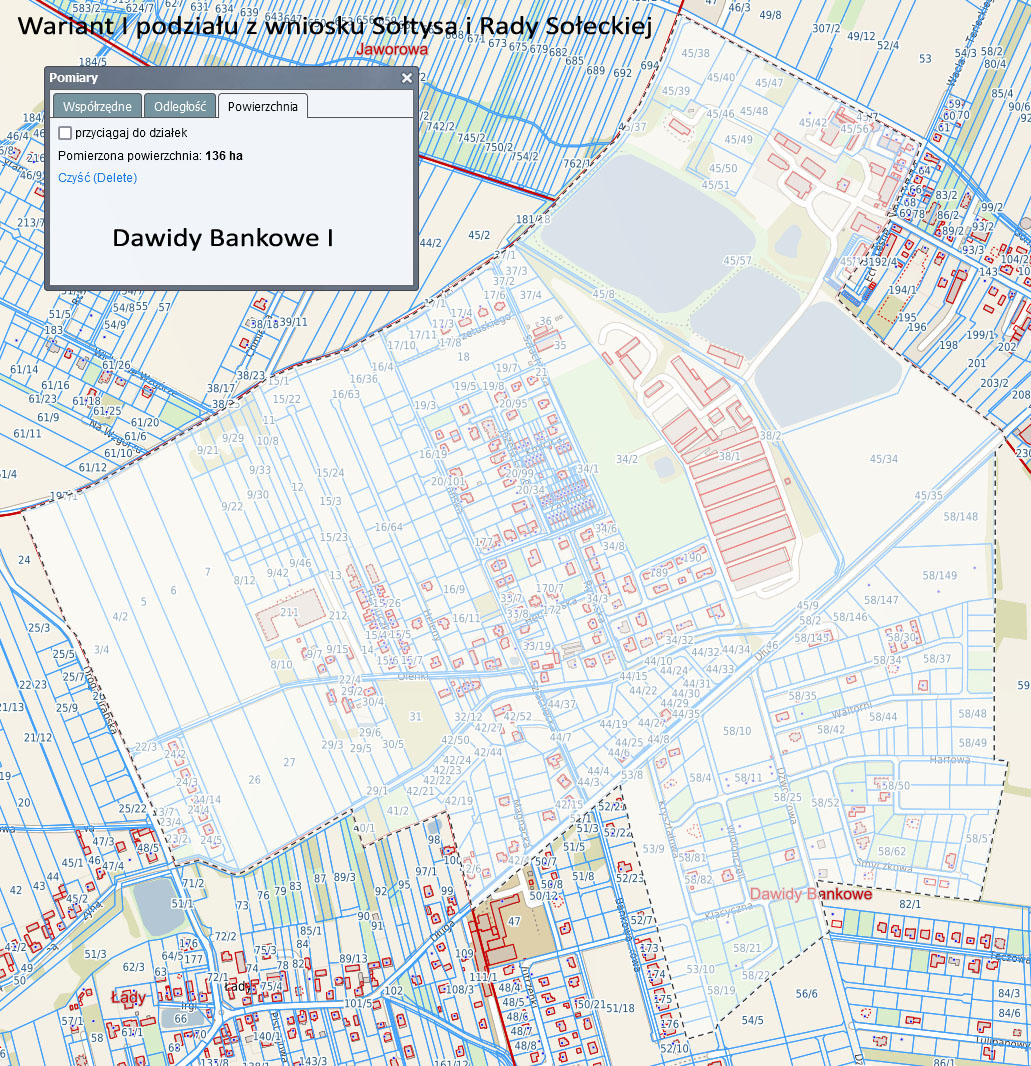The width and height of the screenshot is (1031, 1066).
Task: Open the Odległość measurement tab
Action: [x=180, y=106]
